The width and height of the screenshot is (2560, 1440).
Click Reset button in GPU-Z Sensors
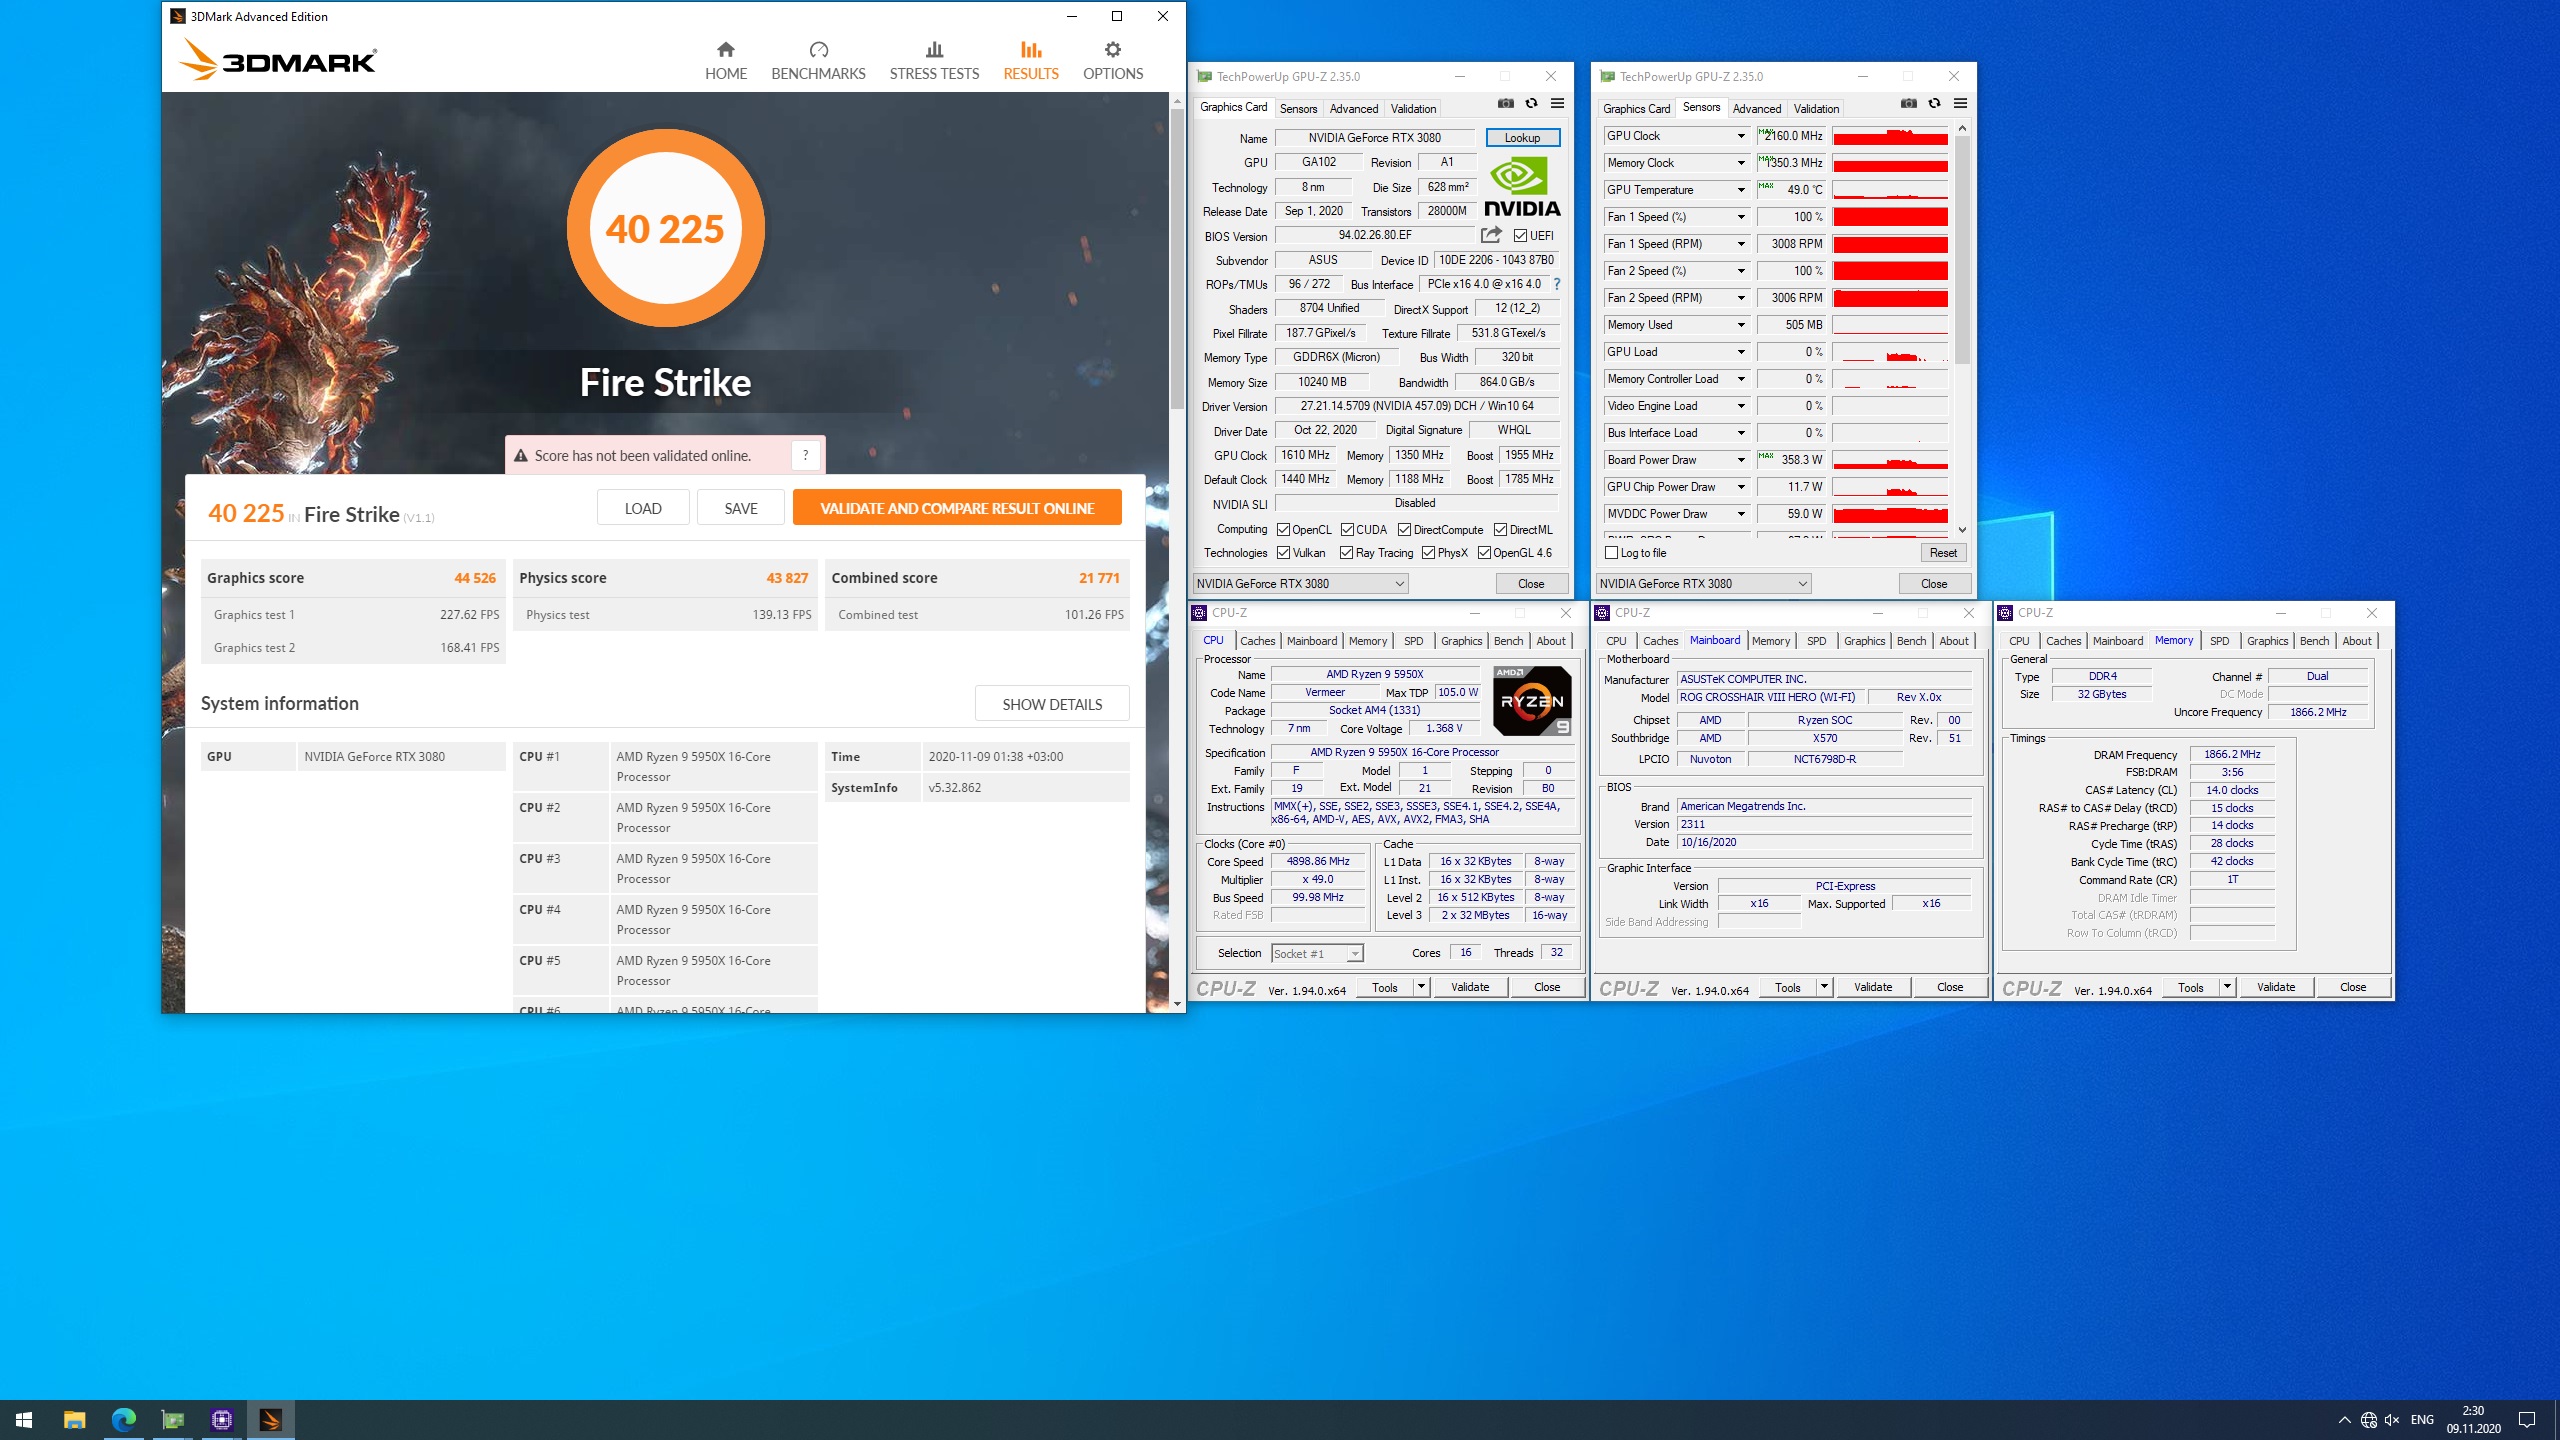click(1943, 553)
